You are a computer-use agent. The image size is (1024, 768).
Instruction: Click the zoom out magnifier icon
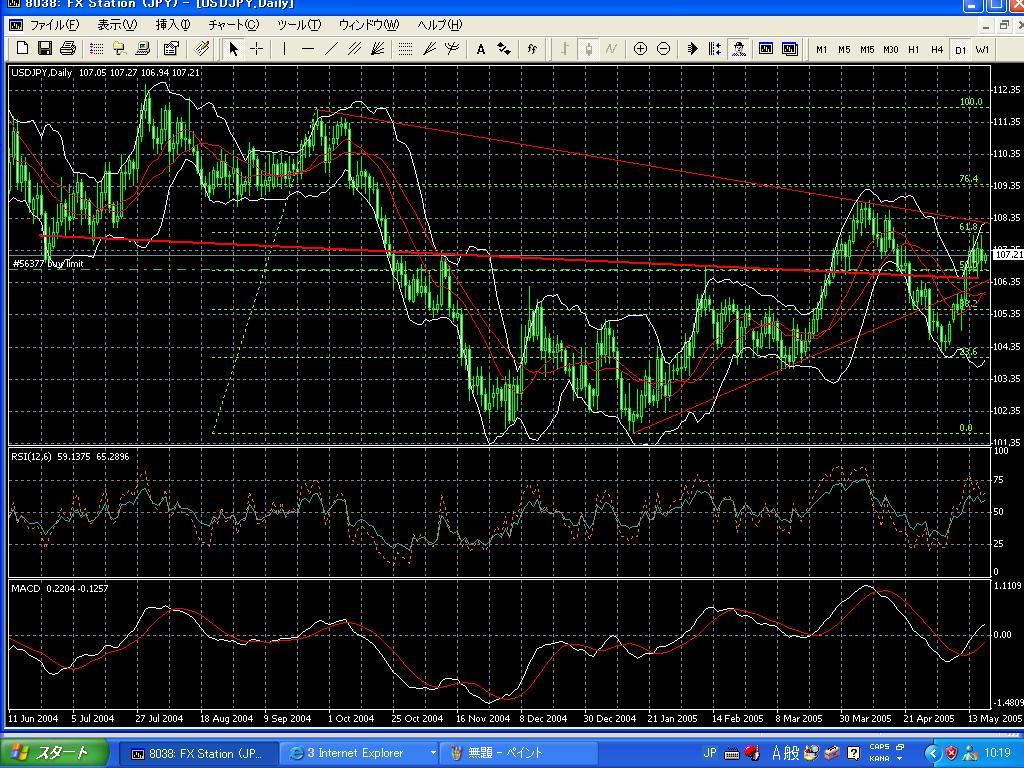coord(662,48)
